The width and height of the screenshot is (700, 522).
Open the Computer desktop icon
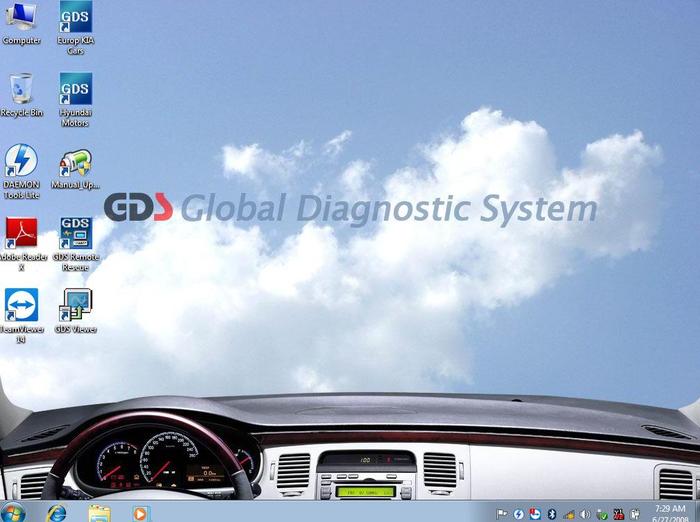(21, 18)
